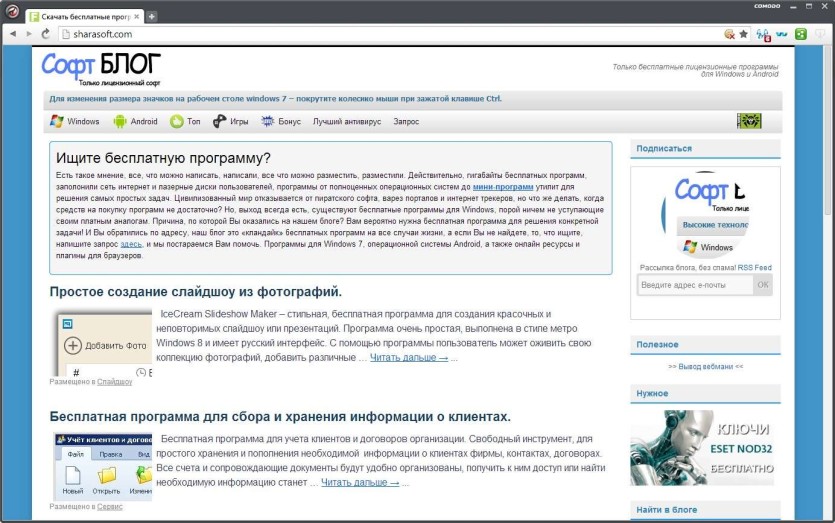Reload the page with the refresh icon
The width and height of the screenshot is (835, 523).
pyautogui.click(x=46, y=34)
